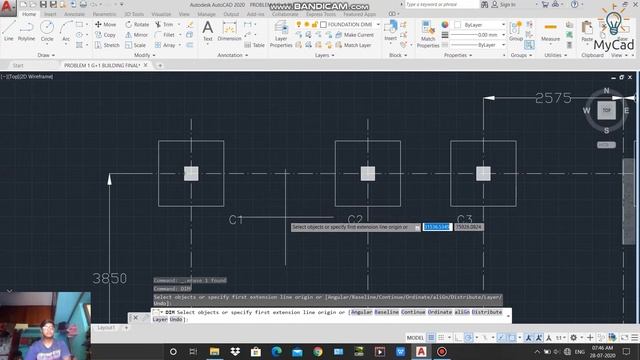This screenshot has height=360, width=640.
Task: Insert a Table
Action: [255, 45]
